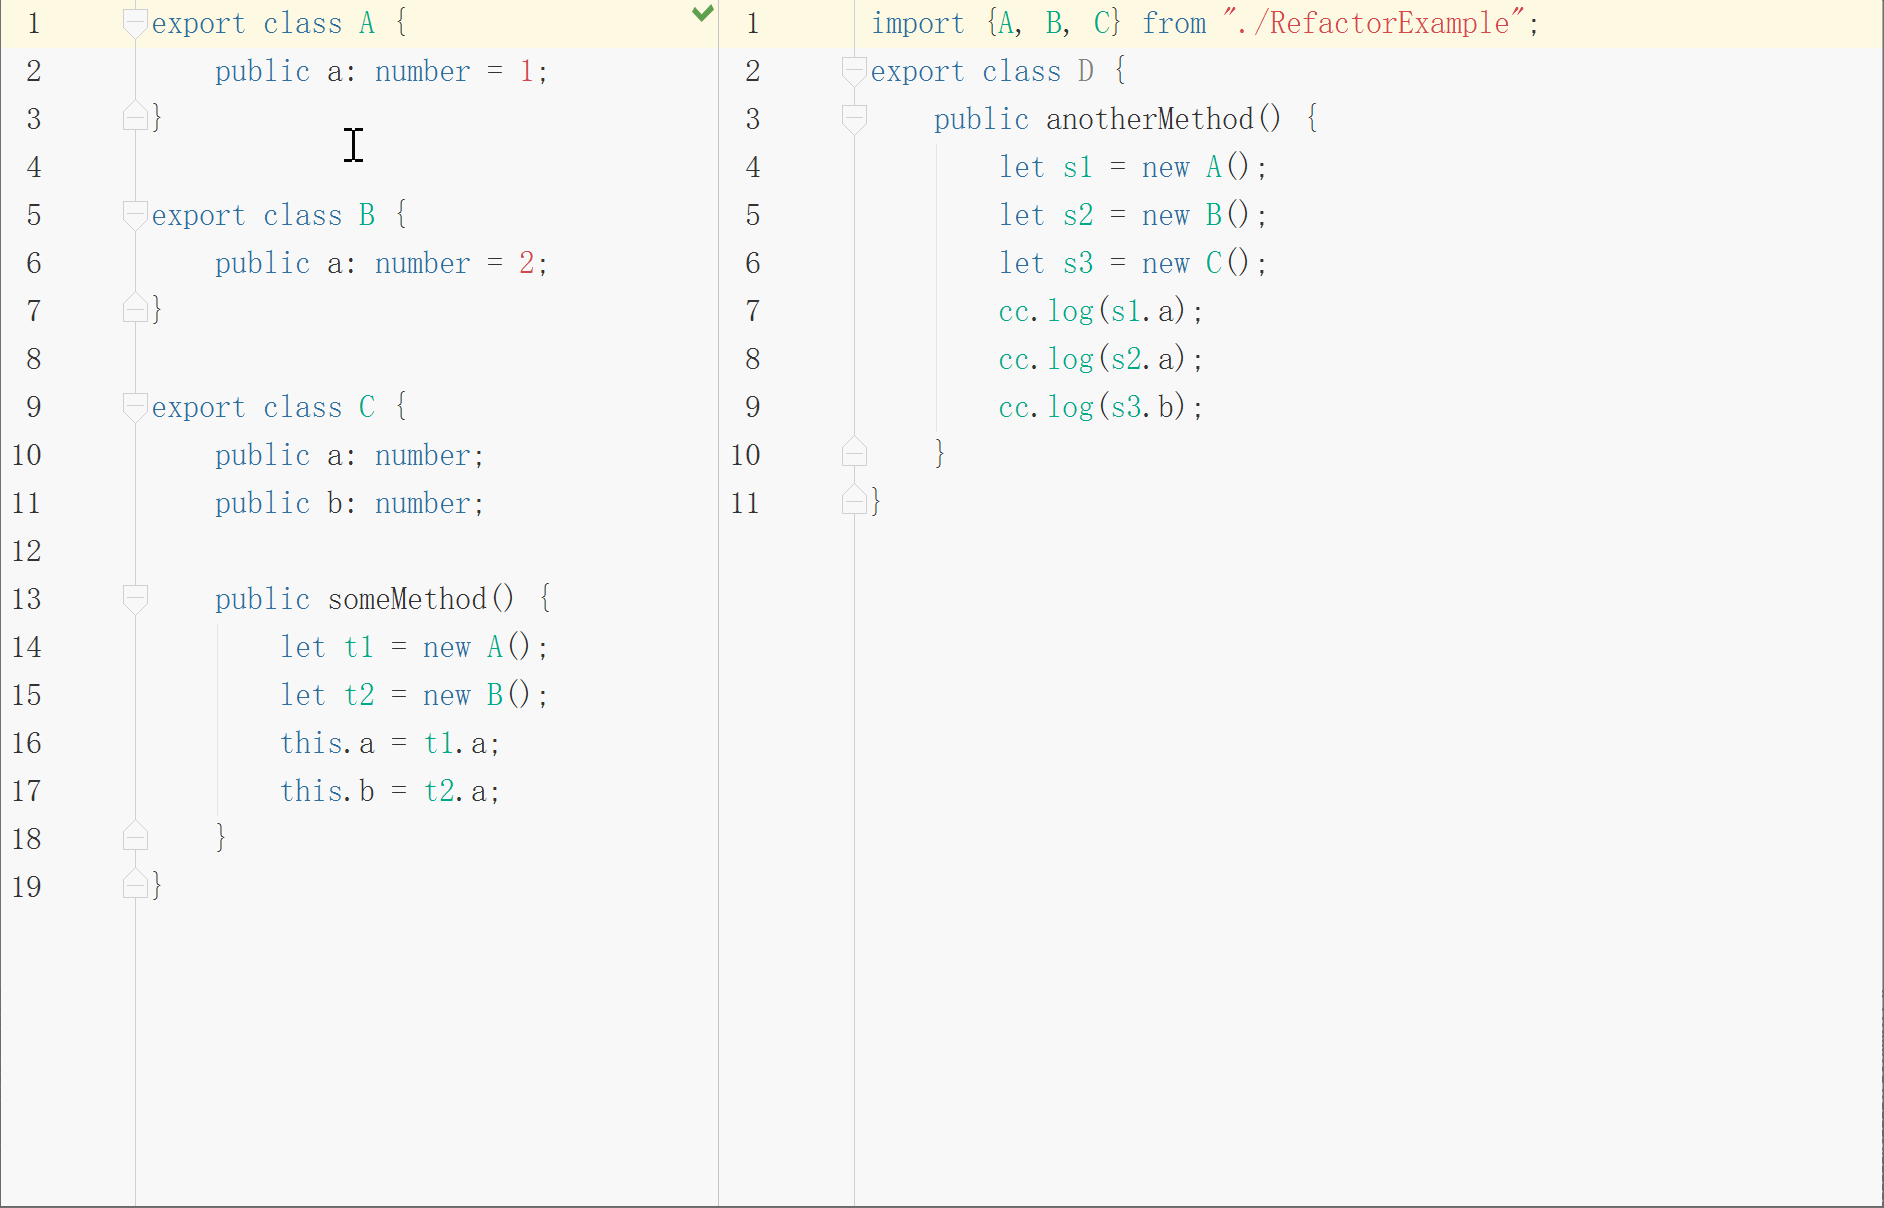Click class name D in right editor

click(1086, 71)
